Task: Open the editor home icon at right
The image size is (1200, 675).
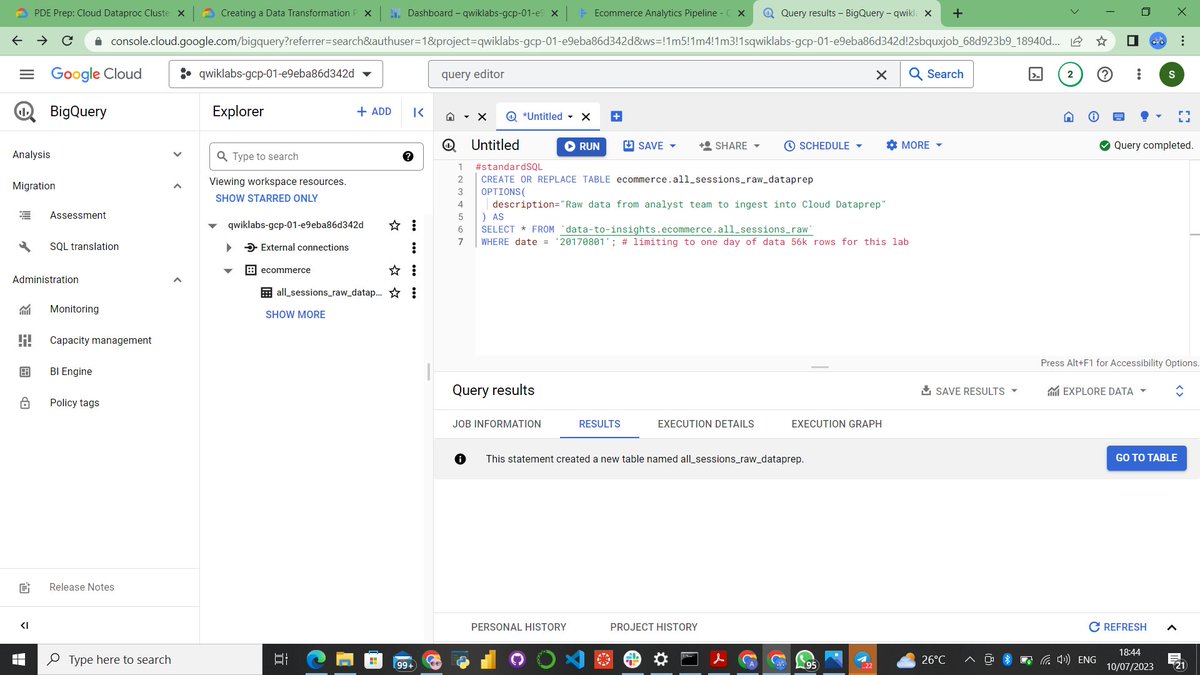Action: [1069, 116]
